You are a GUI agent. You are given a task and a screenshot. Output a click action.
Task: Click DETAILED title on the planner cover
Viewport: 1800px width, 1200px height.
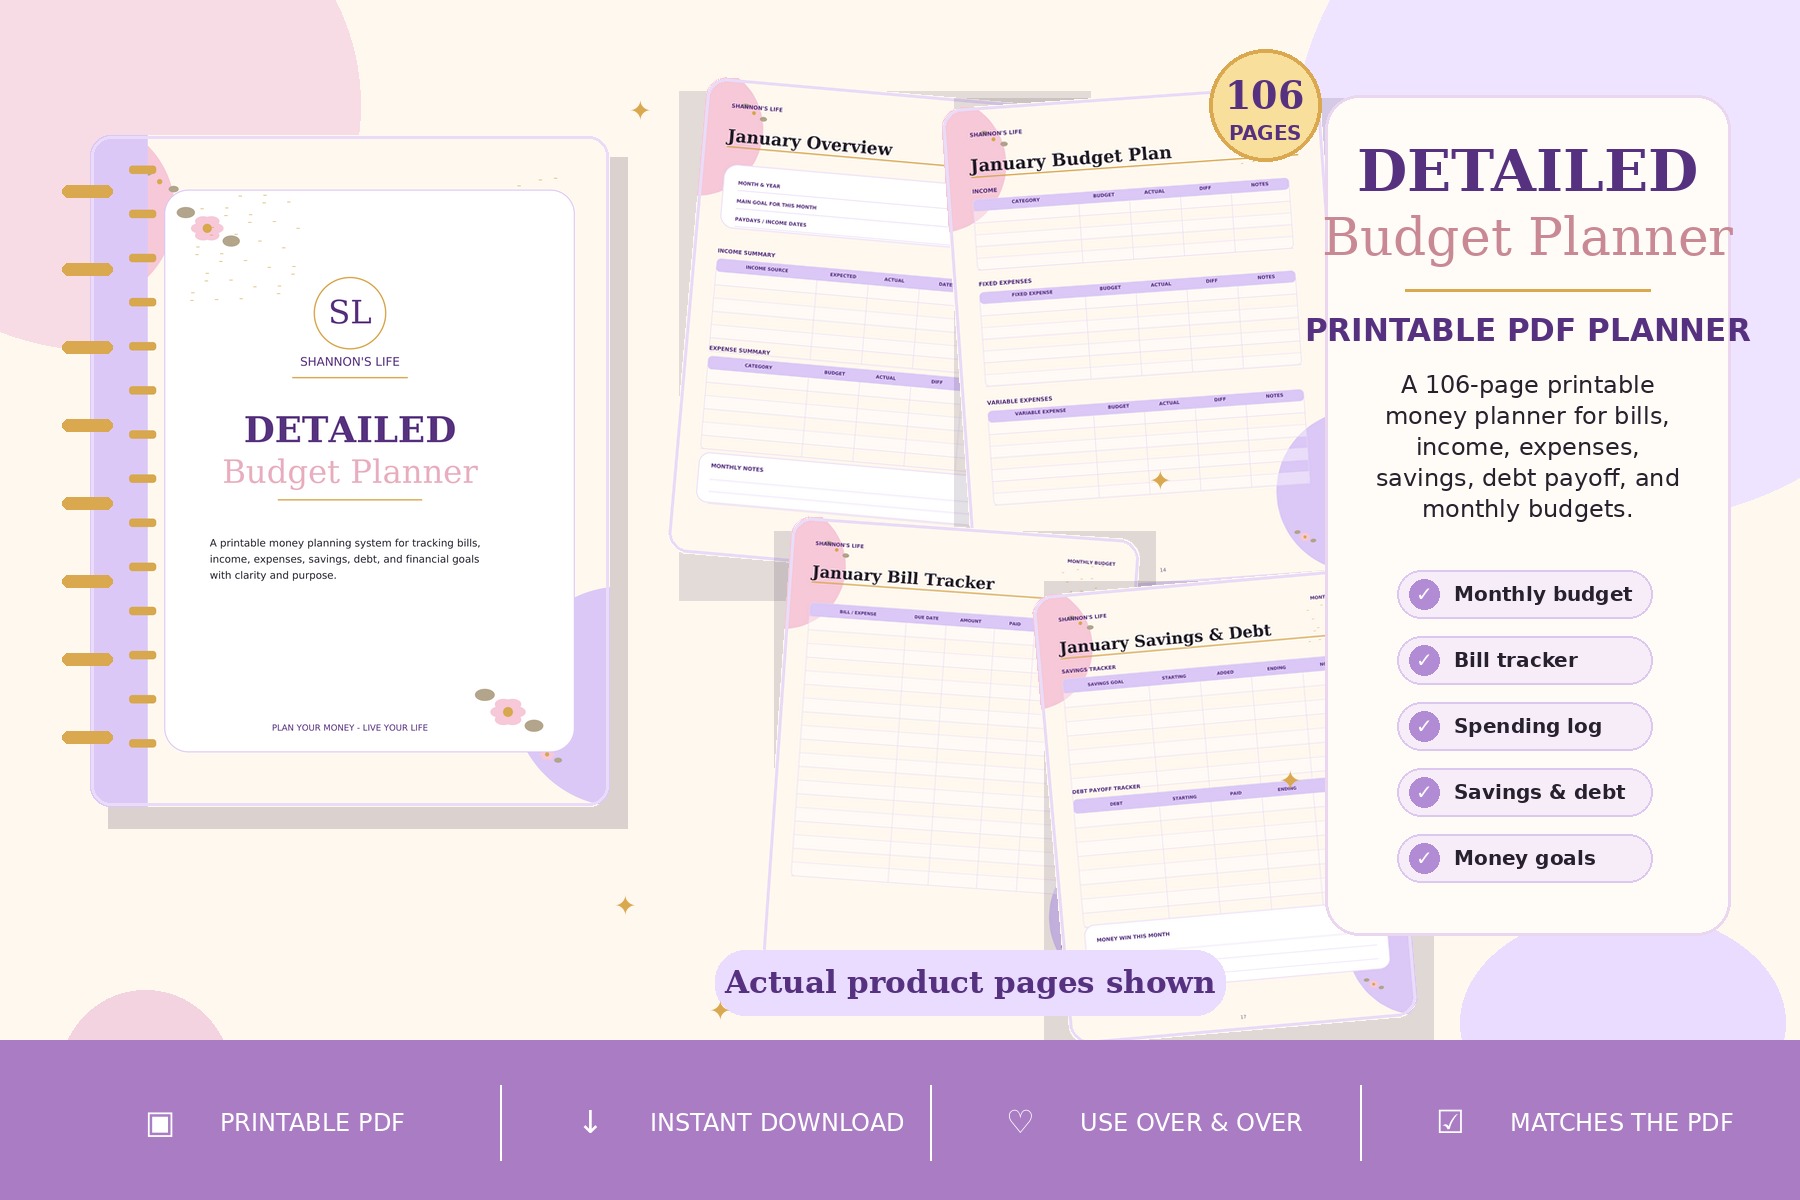350,430
